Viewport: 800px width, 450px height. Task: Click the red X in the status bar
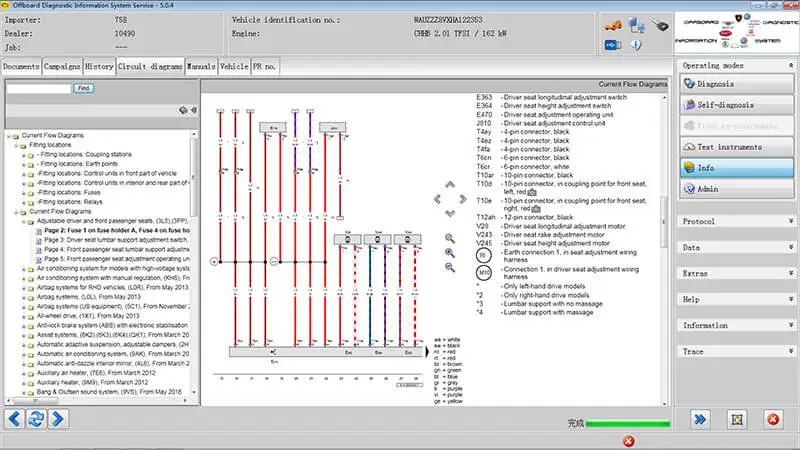629,441
